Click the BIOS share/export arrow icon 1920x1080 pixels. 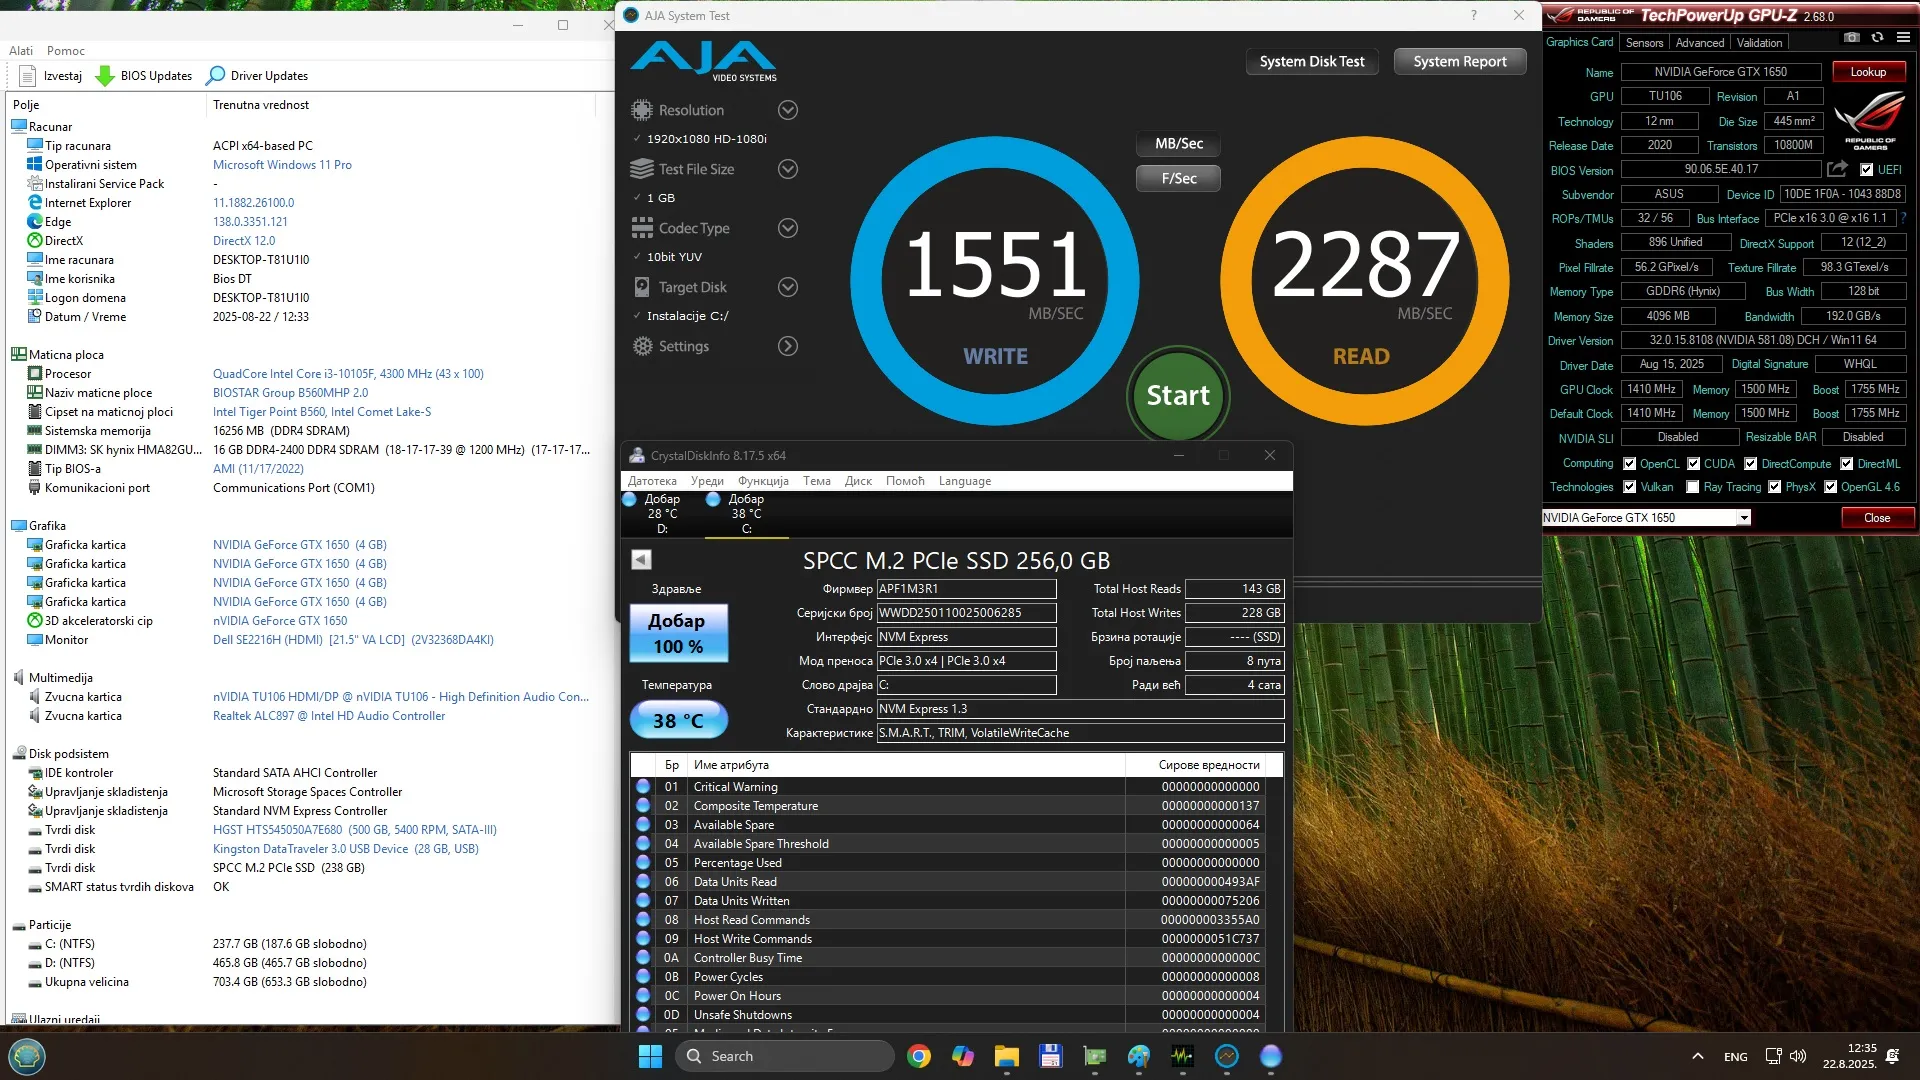[1837, 169]
